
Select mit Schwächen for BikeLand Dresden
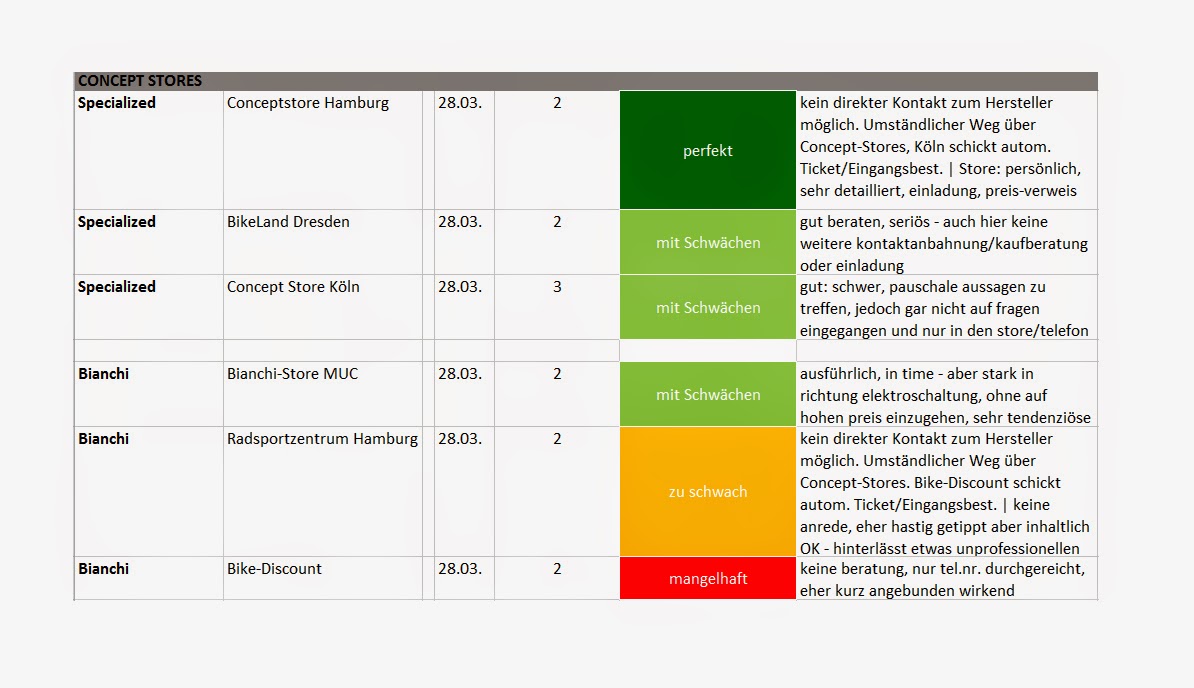[707, 242]
